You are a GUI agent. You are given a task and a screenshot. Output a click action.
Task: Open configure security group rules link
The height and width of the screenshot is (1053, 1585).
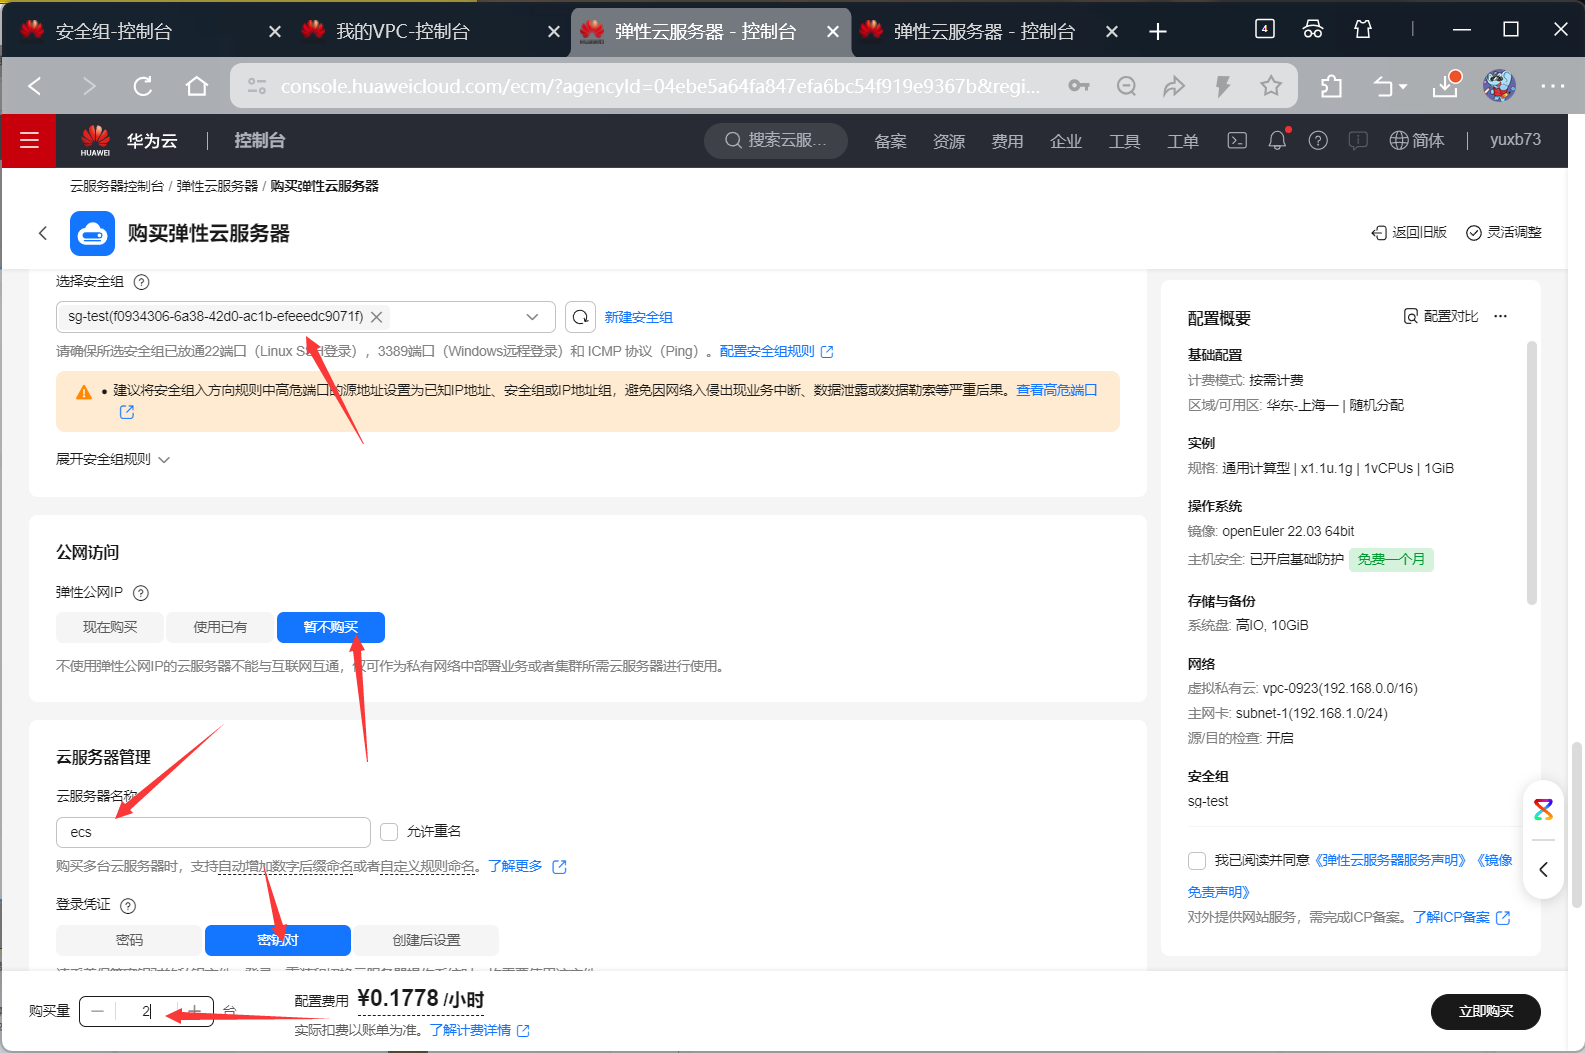click(x=777, y=351)
